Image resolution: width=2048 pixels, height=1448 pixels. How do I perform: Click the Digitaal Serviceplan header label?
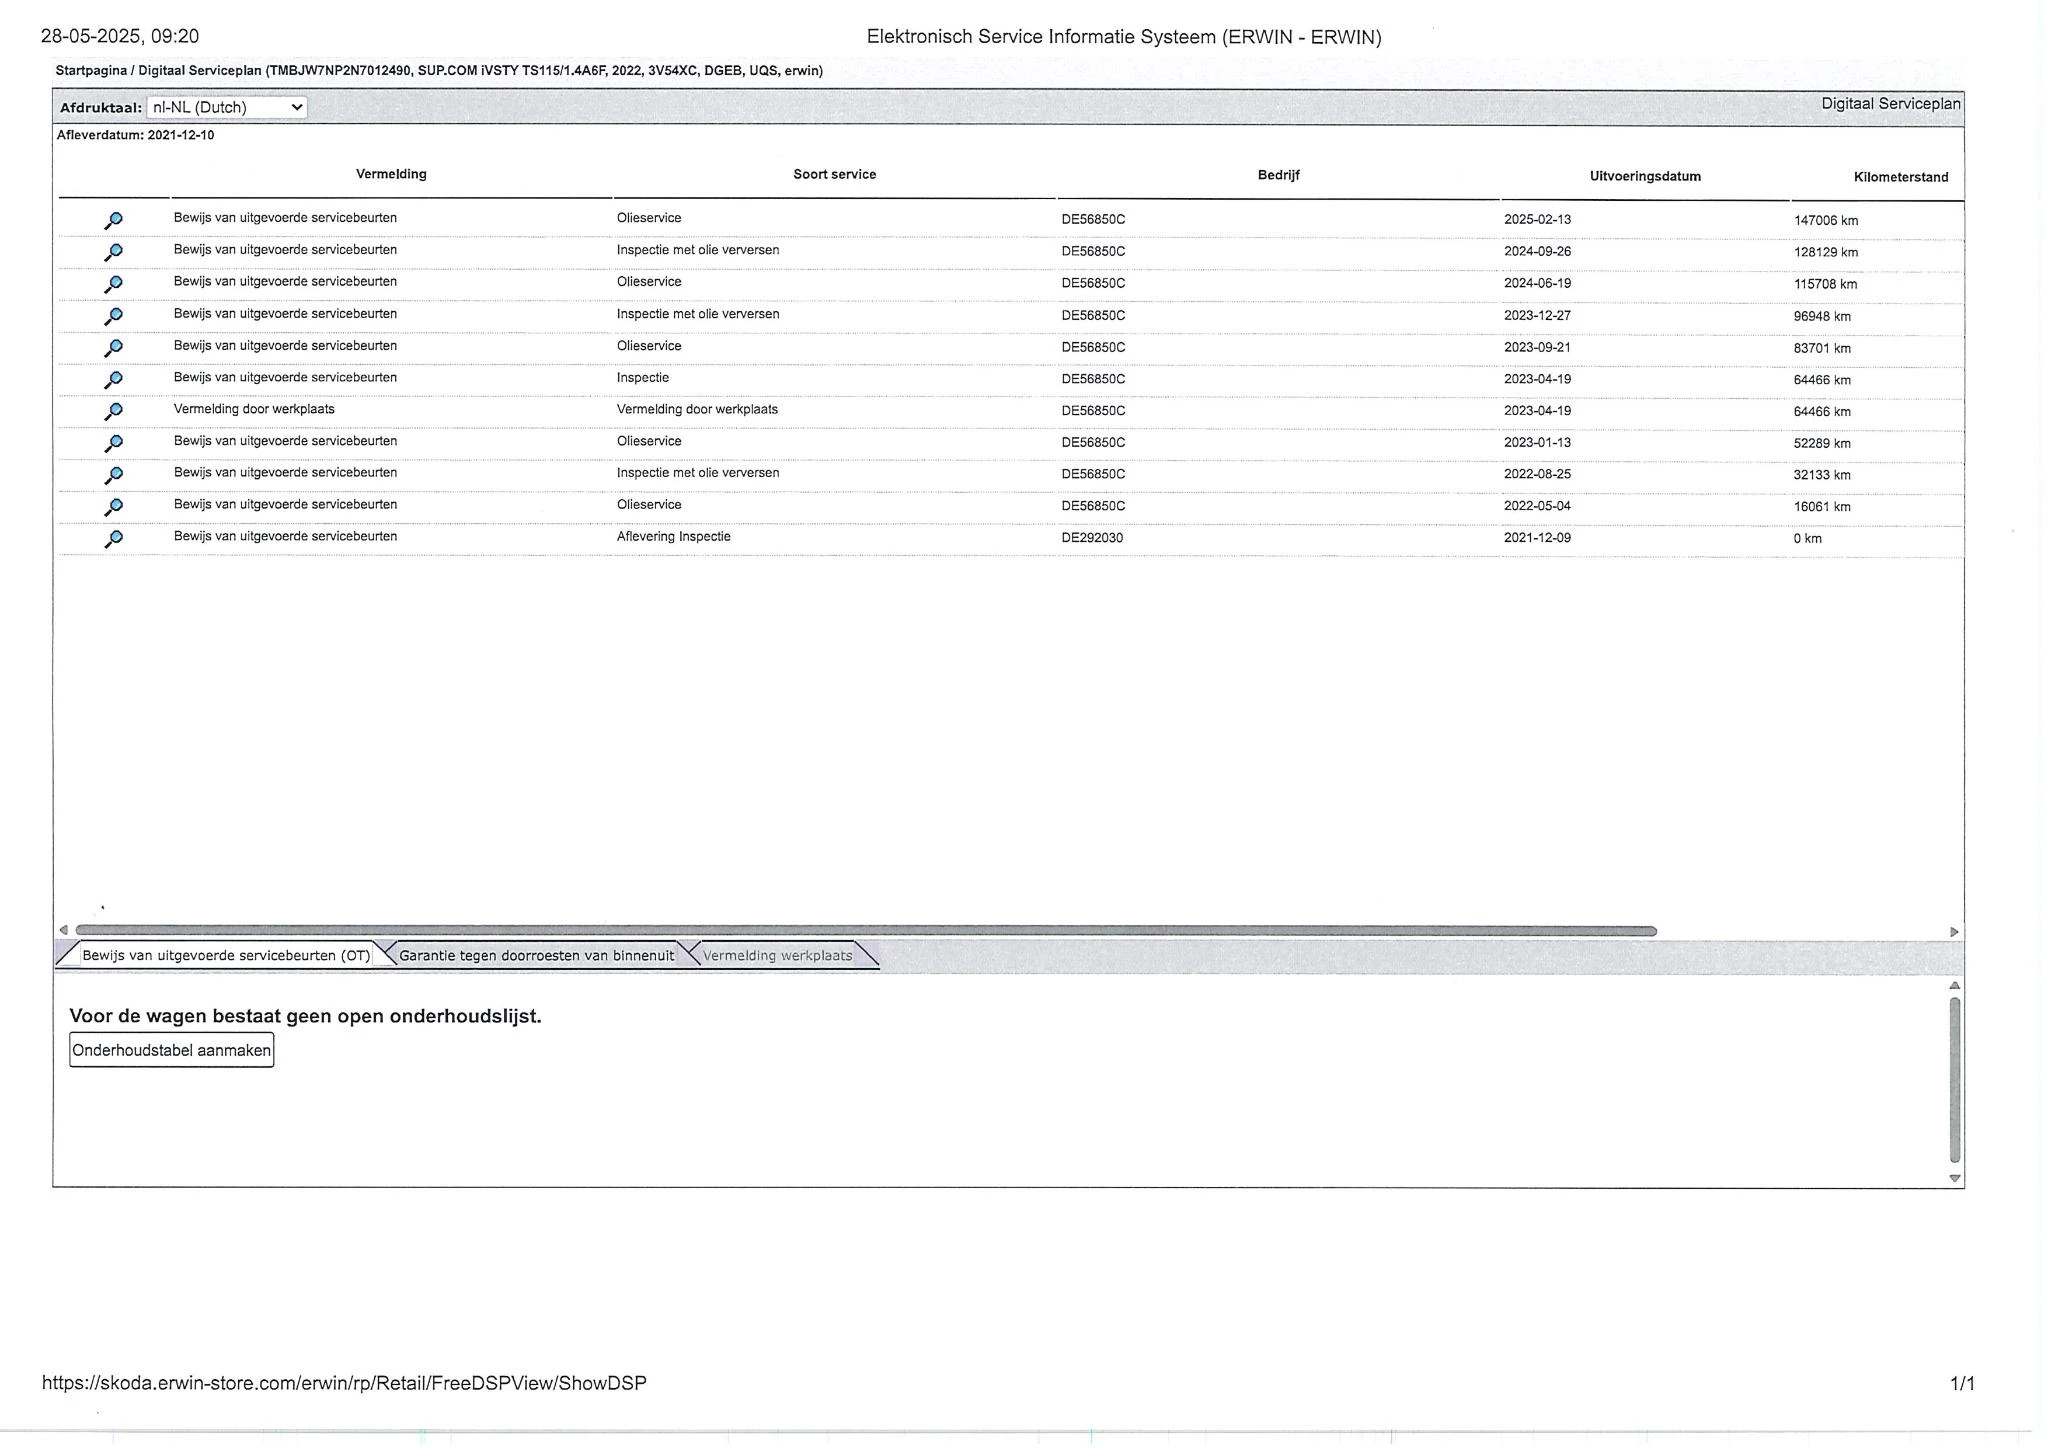(1890, 104)
